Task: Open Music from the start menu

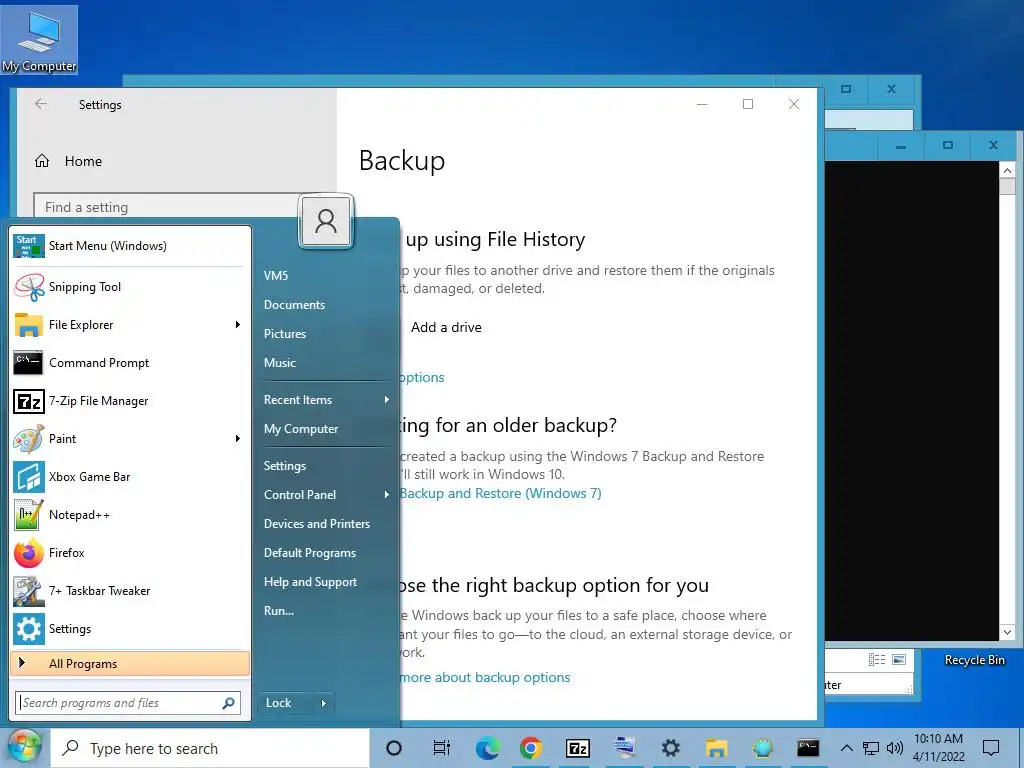Action: click(x=280, y=362)
